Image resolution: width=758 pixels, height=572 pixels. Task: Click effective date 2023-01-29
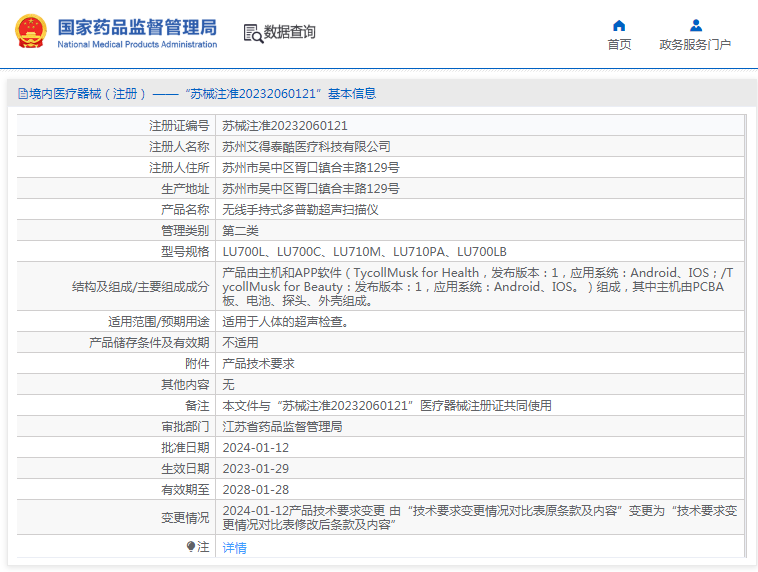255,469
